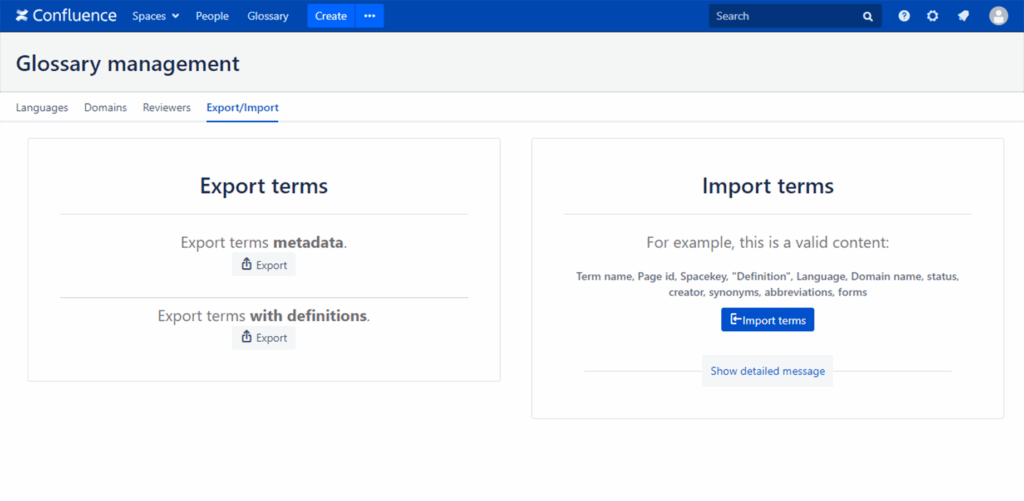Open the Glossary menu item

(268, 16)
